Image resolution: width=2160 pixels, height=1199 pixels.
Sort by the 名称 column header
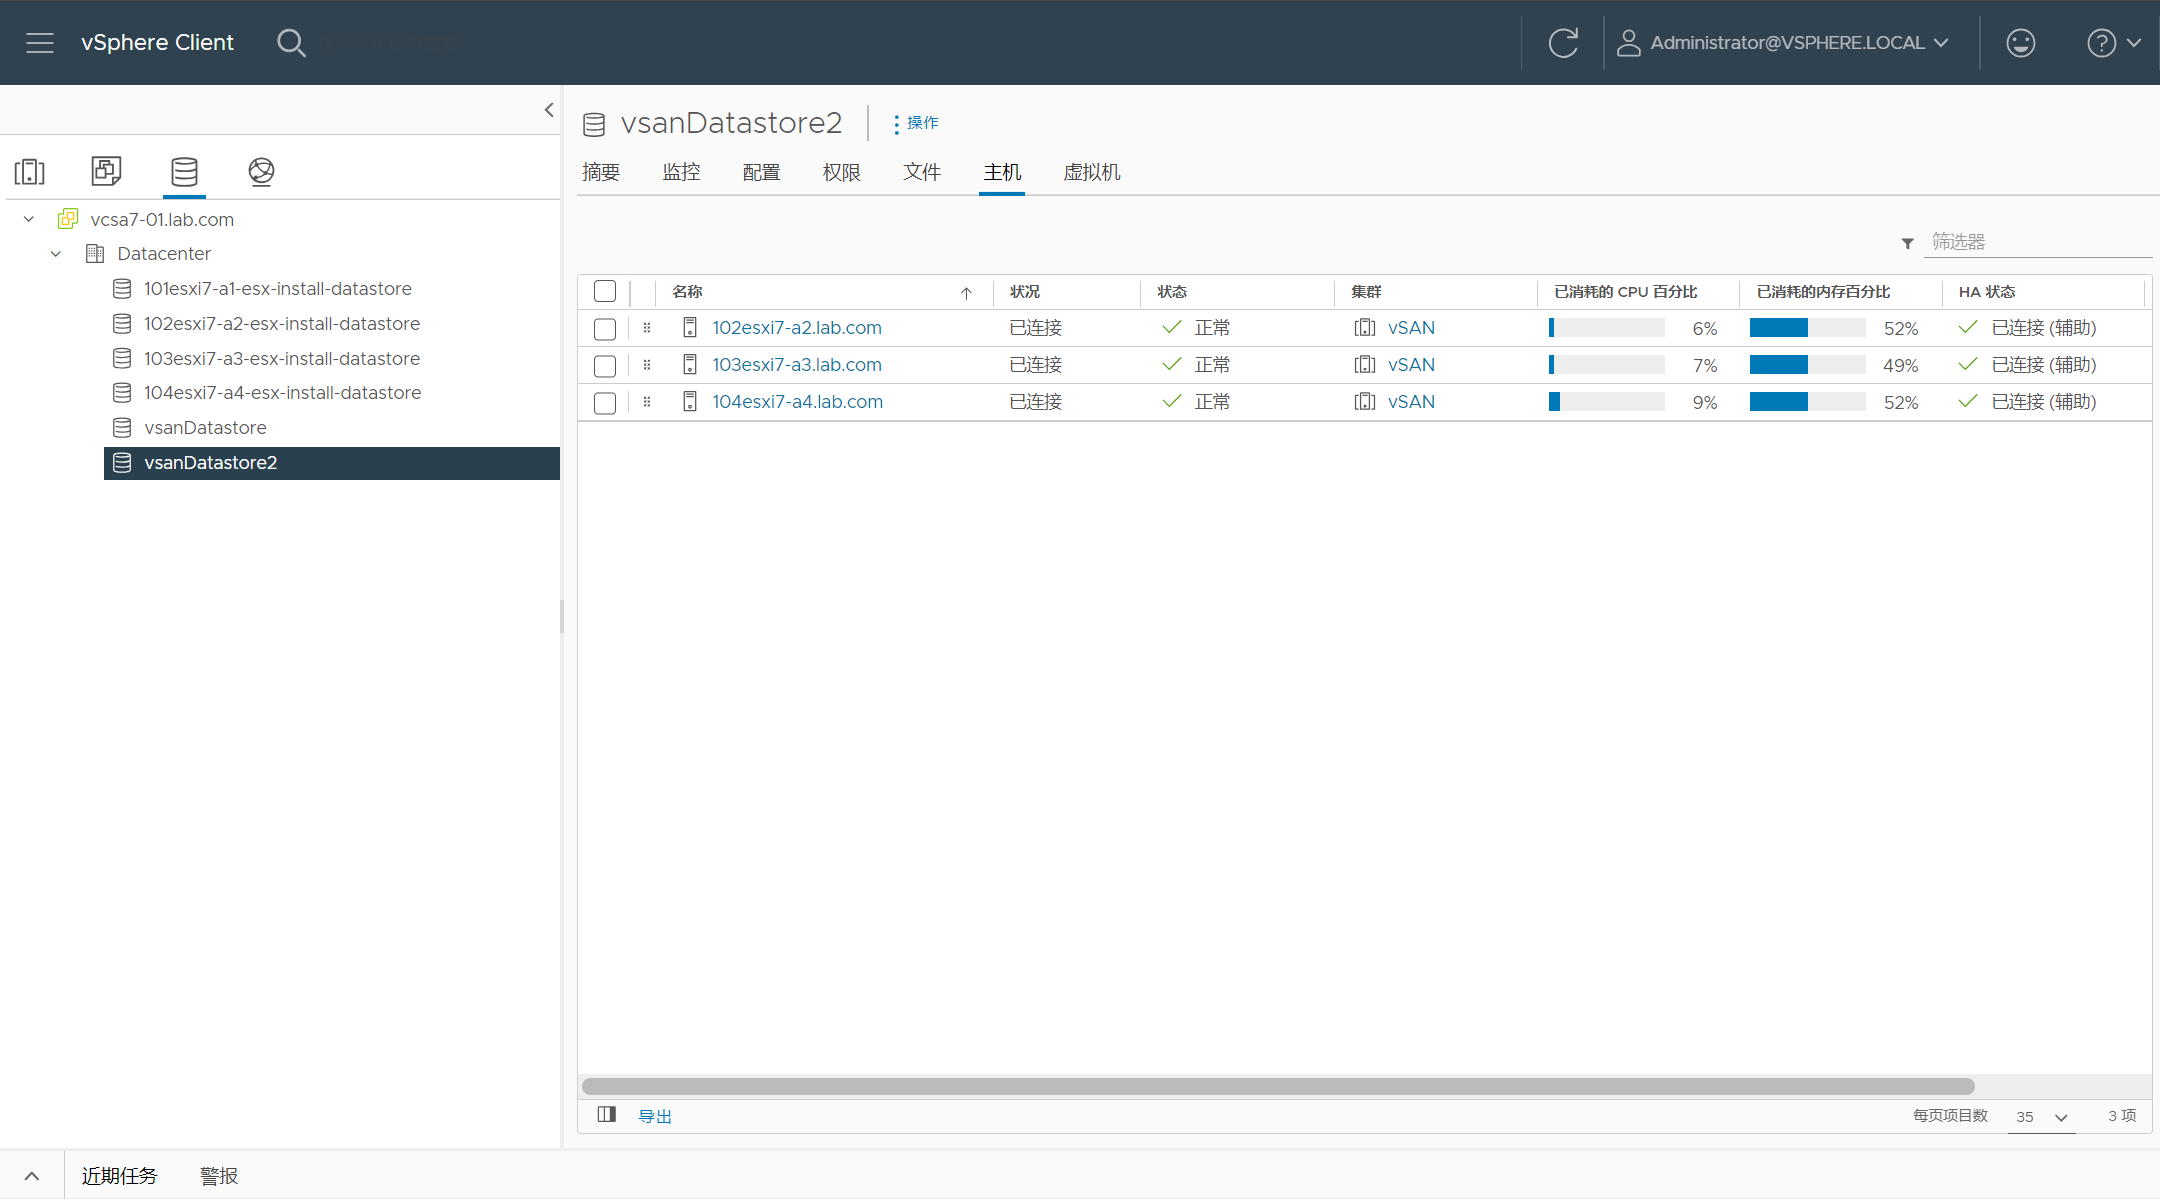[687, 292]
